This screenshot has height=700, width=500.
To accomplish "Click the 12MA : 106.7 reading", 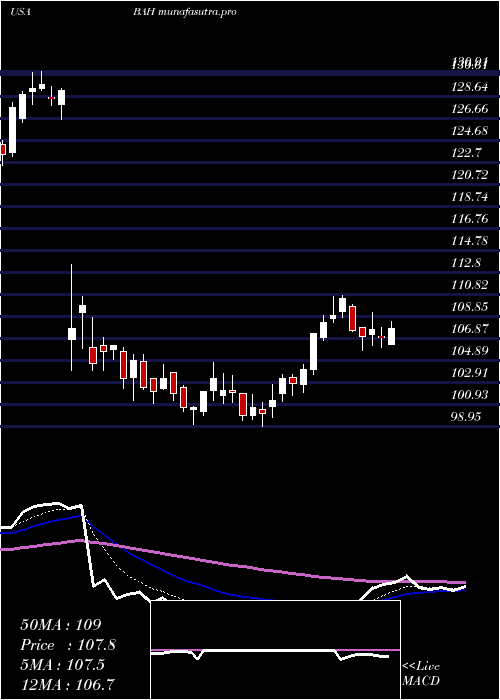I will point(67,684).
